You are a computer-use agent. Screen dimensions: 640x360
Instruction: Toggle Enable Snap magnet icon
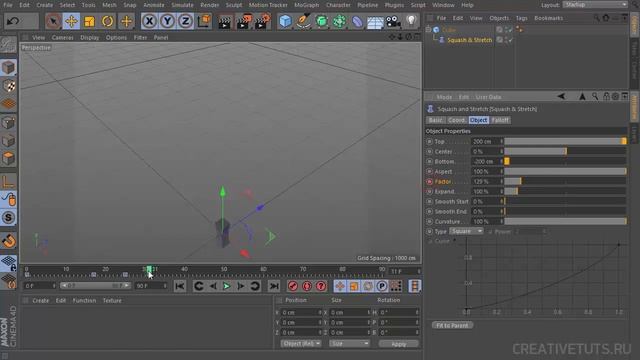click(8, 241)
